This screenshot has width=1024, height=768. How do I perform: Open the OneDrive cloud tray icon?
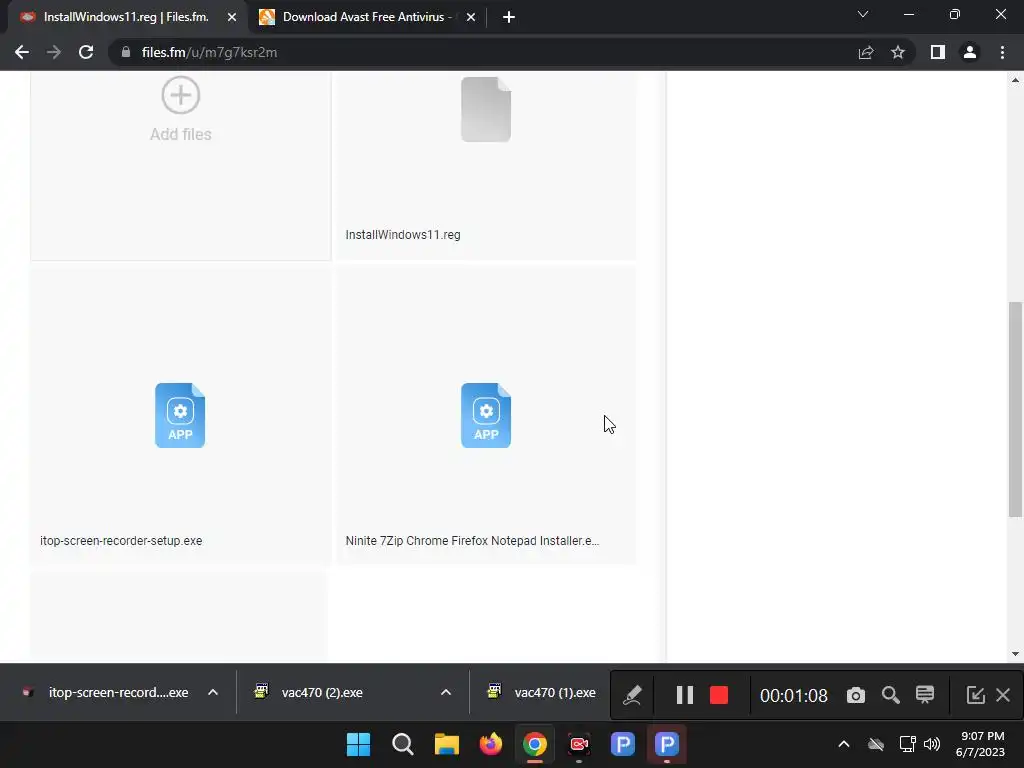876,744
